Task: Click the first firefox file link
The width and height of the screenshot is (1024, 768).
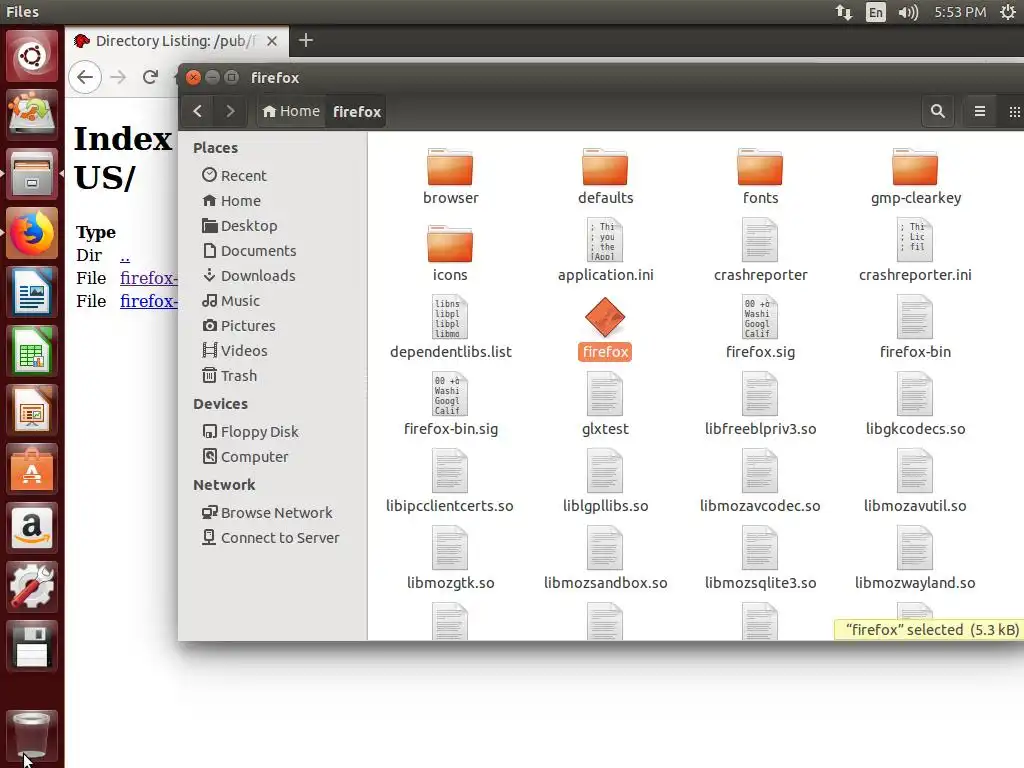Action: pos(149,278)
